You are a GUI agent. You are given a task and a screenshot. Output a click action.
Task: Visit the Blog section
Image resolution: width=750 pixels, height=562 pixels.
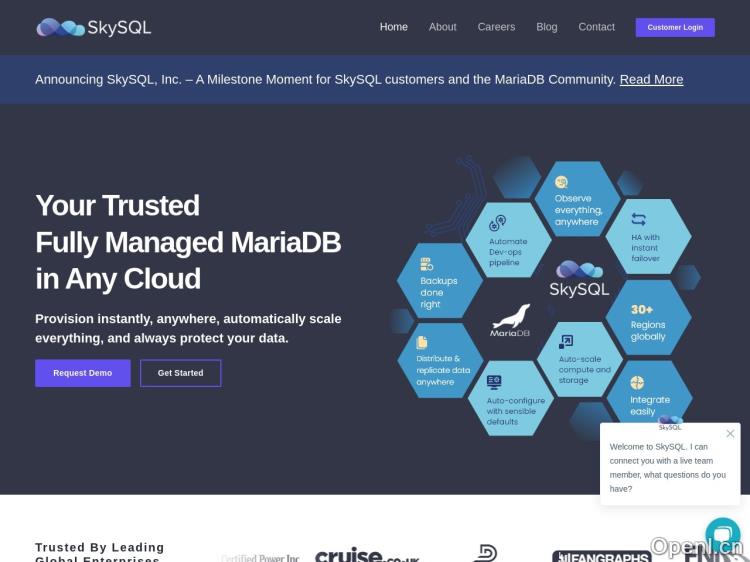547,27
